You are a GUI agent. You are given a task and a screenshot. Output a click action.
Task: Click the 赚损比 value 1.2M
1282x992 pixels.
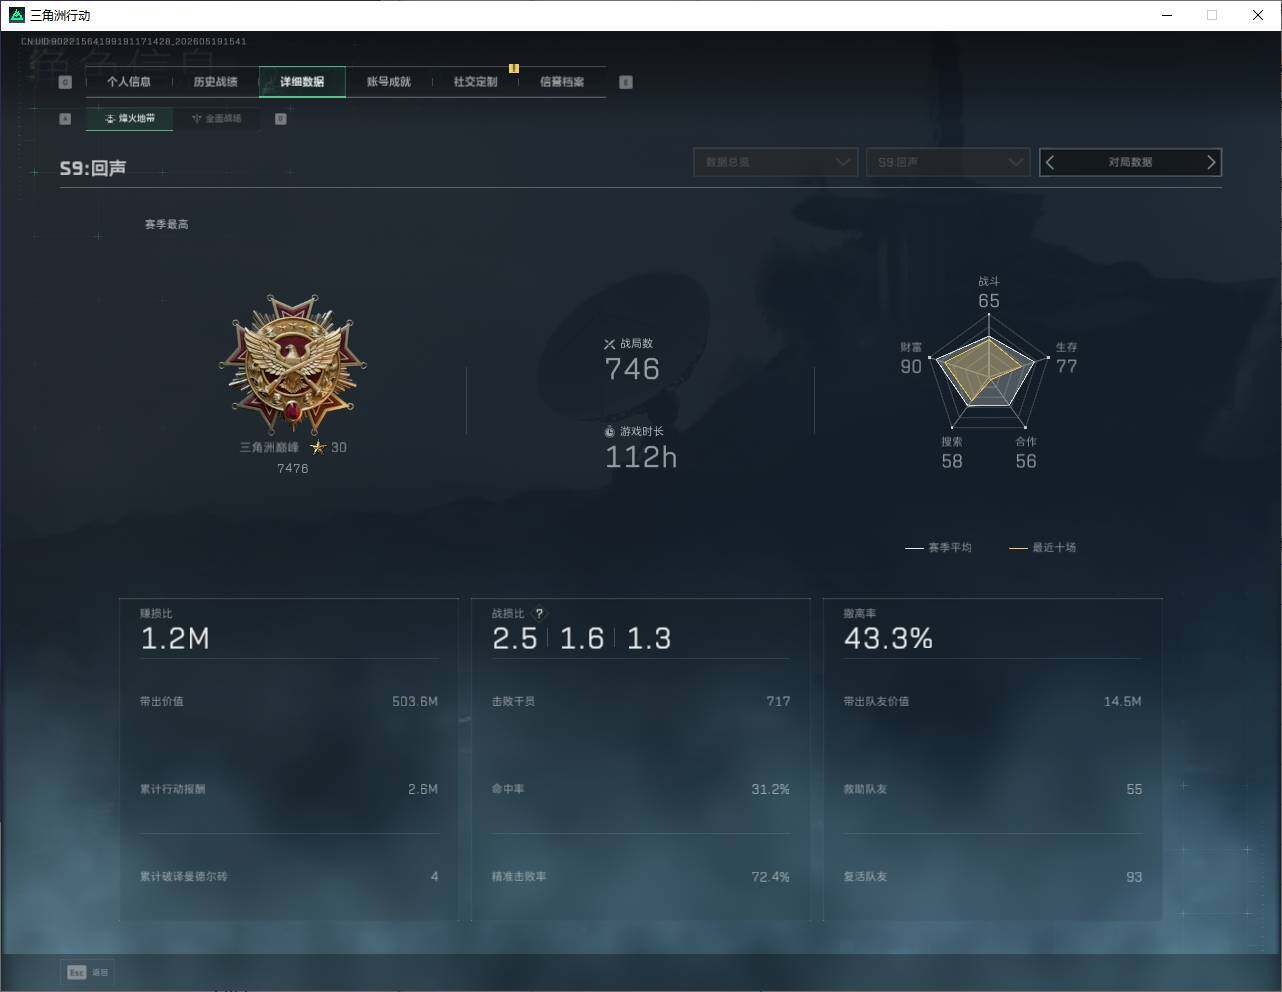[175, 639]
